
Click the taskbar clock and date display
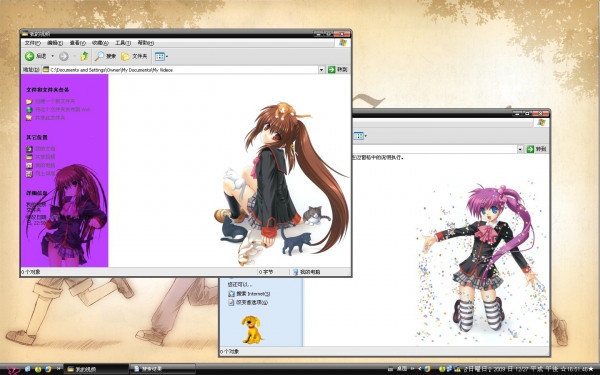pos(529,369)
